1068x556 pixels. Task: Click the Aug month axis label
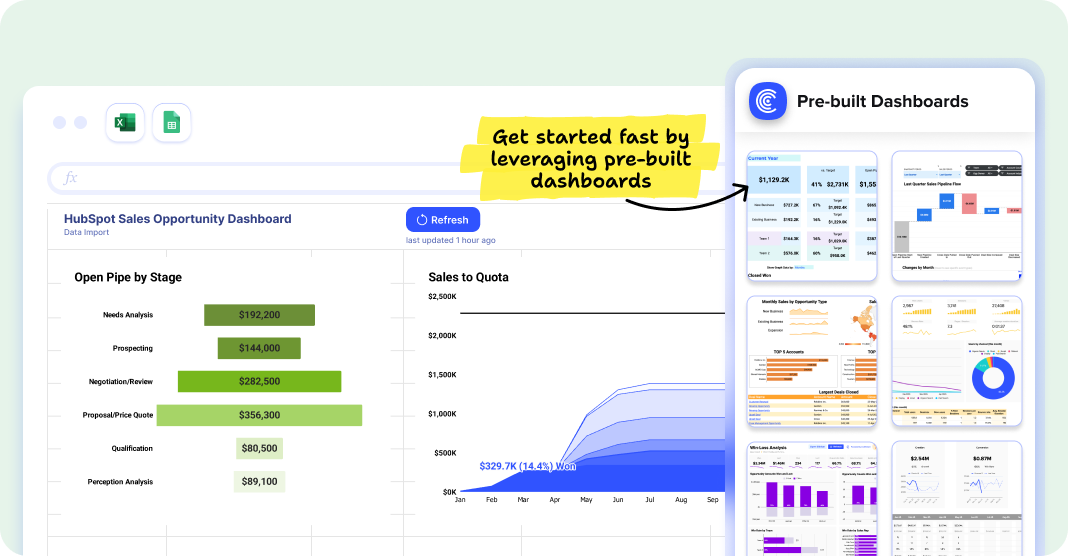[681, 499]
